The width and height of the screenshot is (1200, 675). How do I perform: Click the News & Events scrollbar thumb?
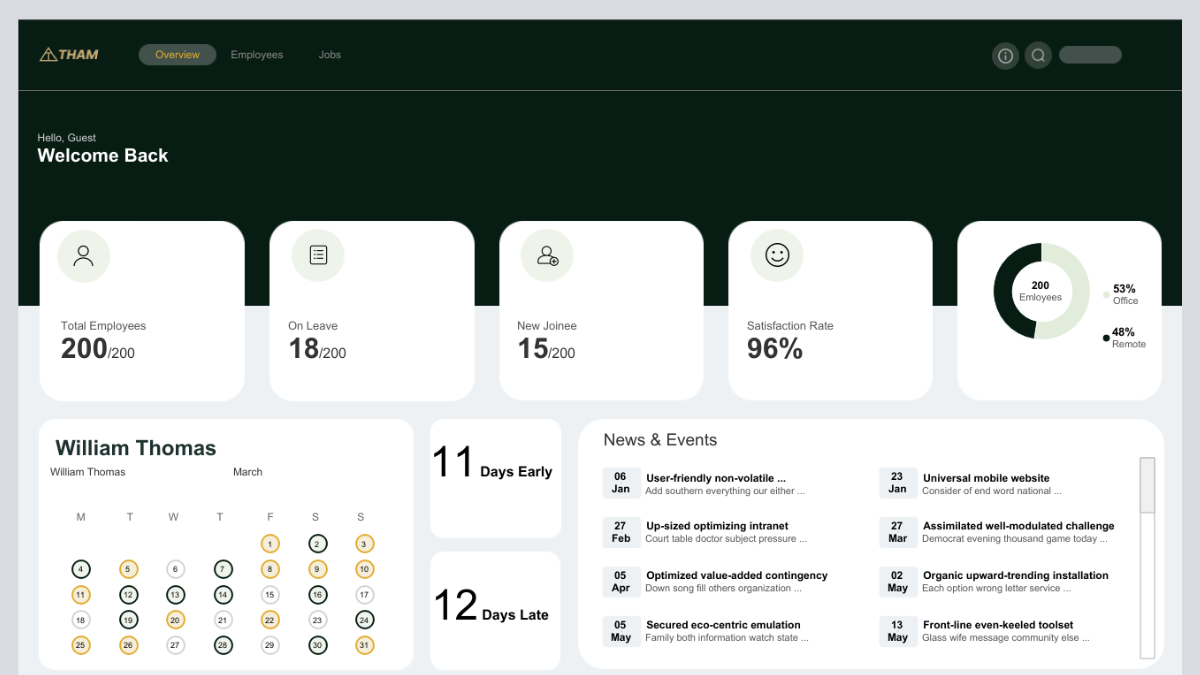click(x=1147, y=485)
